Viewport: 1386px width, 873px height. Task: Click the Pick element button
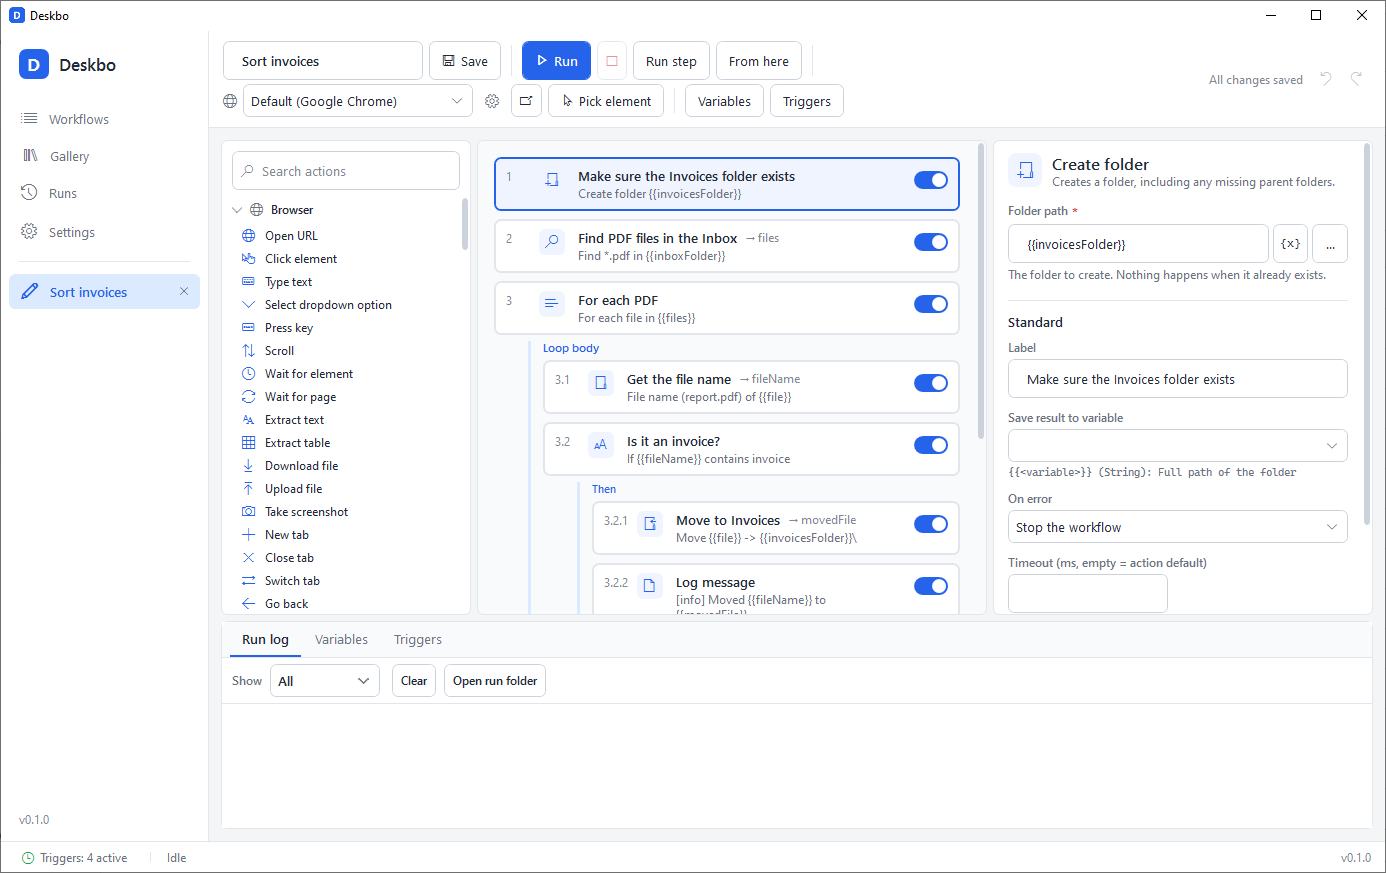pos(606,101)
